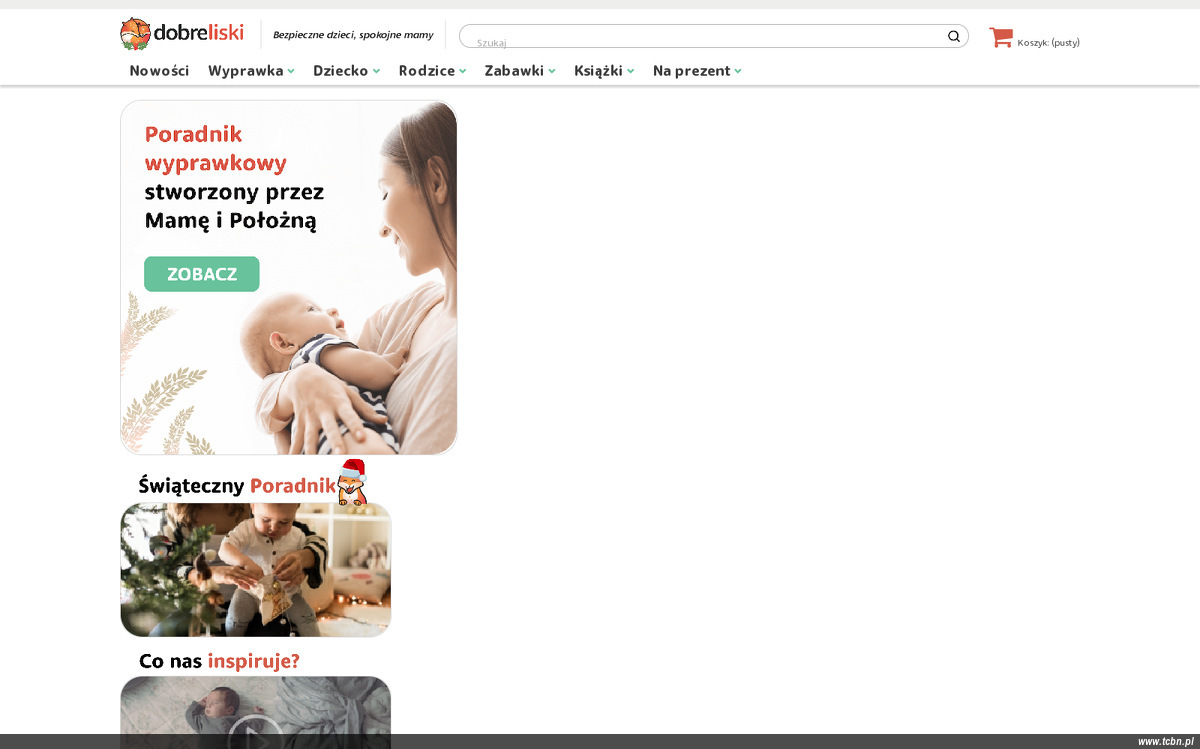The image size is (1200, 749).
Task: Click the Koszyk: (pusty) cart link
Action: [x=1048, y=42]
